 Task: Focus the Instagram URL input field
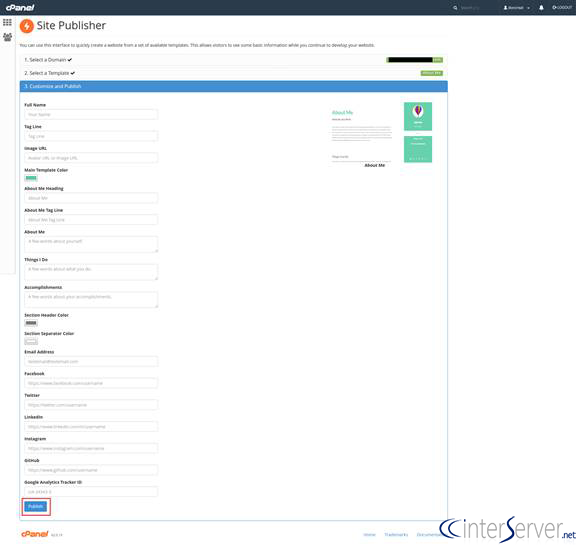(x=91, y=448)
